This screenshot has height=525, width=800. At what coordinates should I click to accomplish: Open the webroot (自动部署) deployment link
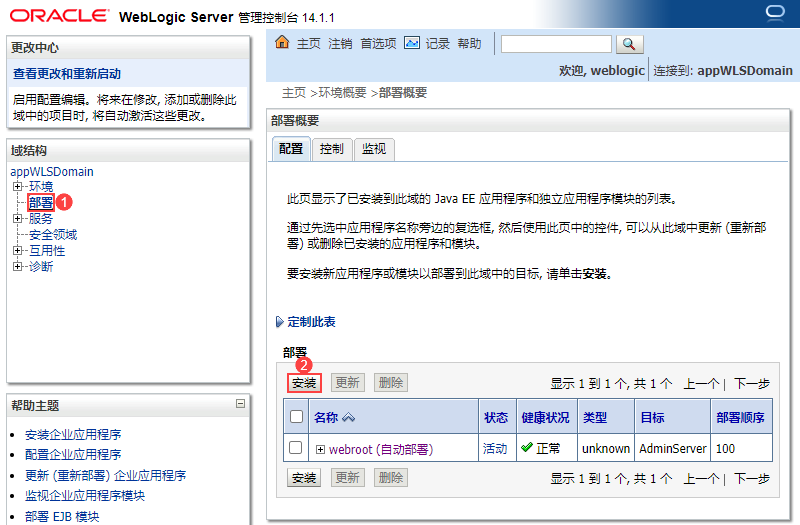coord(381,449)
